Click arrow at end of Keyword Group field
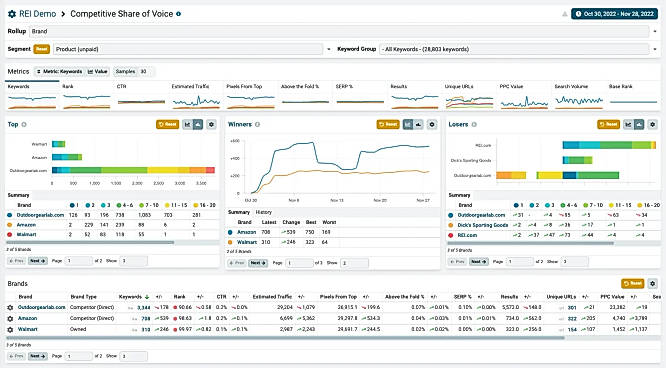This screenshot has height=368, width=666. click(x=655, y=49)
